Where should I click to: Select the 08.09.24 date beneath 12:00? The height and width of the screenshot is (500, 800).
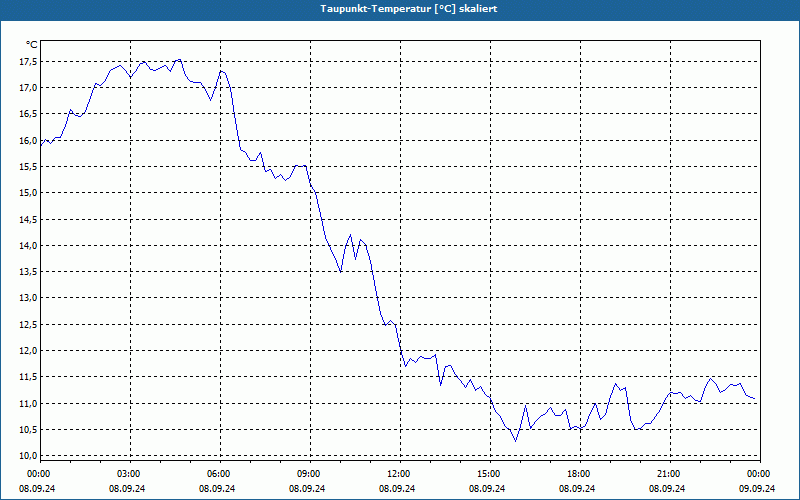tap(397, 488)
